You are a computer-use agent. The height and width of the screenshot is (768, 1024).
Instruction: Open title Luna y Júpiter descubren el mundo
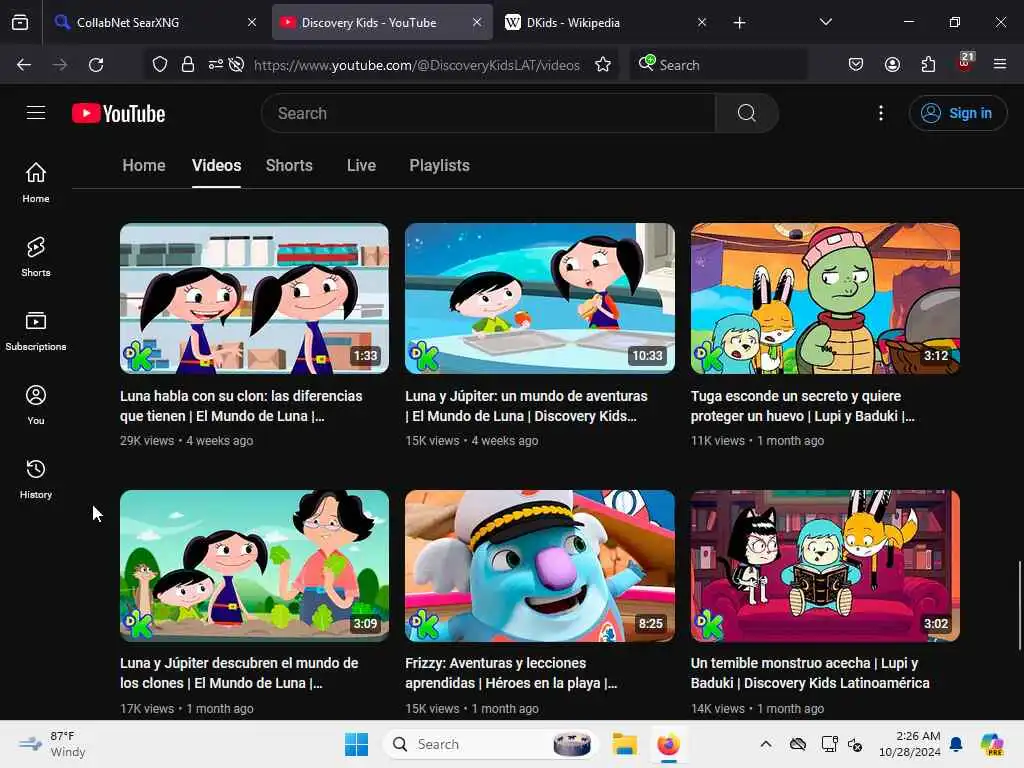tap(239, 673)
